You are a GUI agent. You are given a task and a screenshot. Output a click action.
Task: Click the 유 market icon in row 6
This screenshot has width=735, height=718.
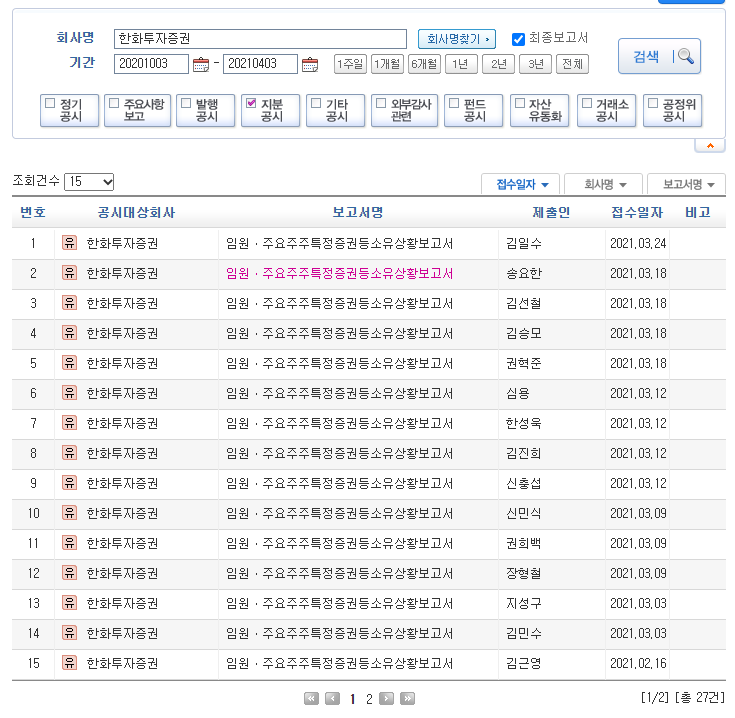pos(69,393)
